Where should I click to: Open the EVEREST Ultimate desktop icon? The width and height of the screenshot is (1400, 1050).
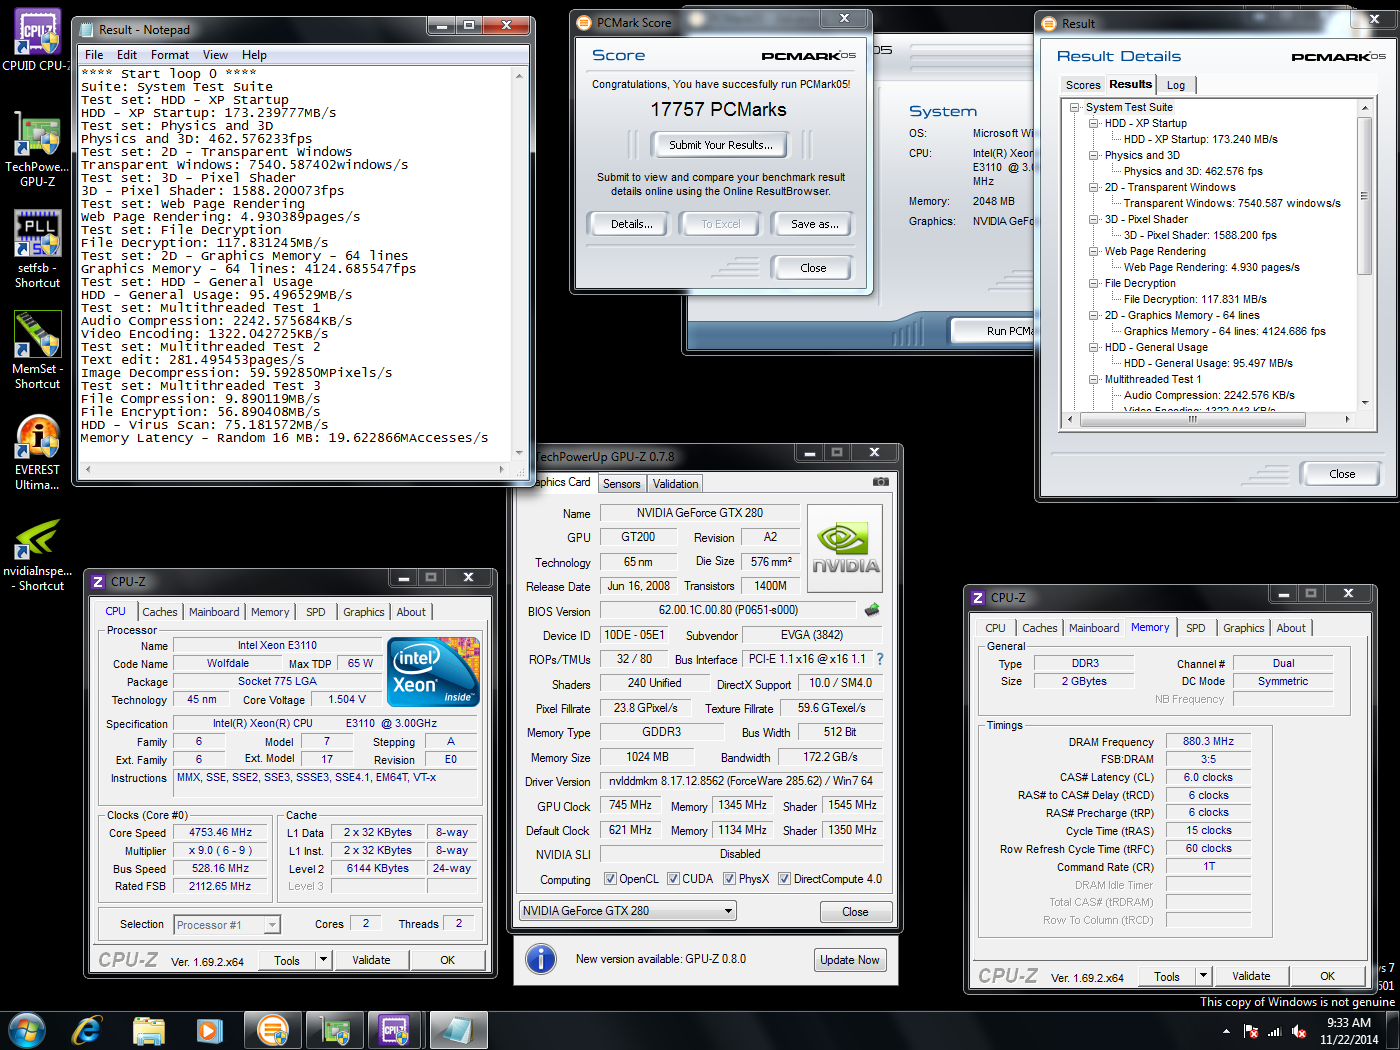(37, 452)
